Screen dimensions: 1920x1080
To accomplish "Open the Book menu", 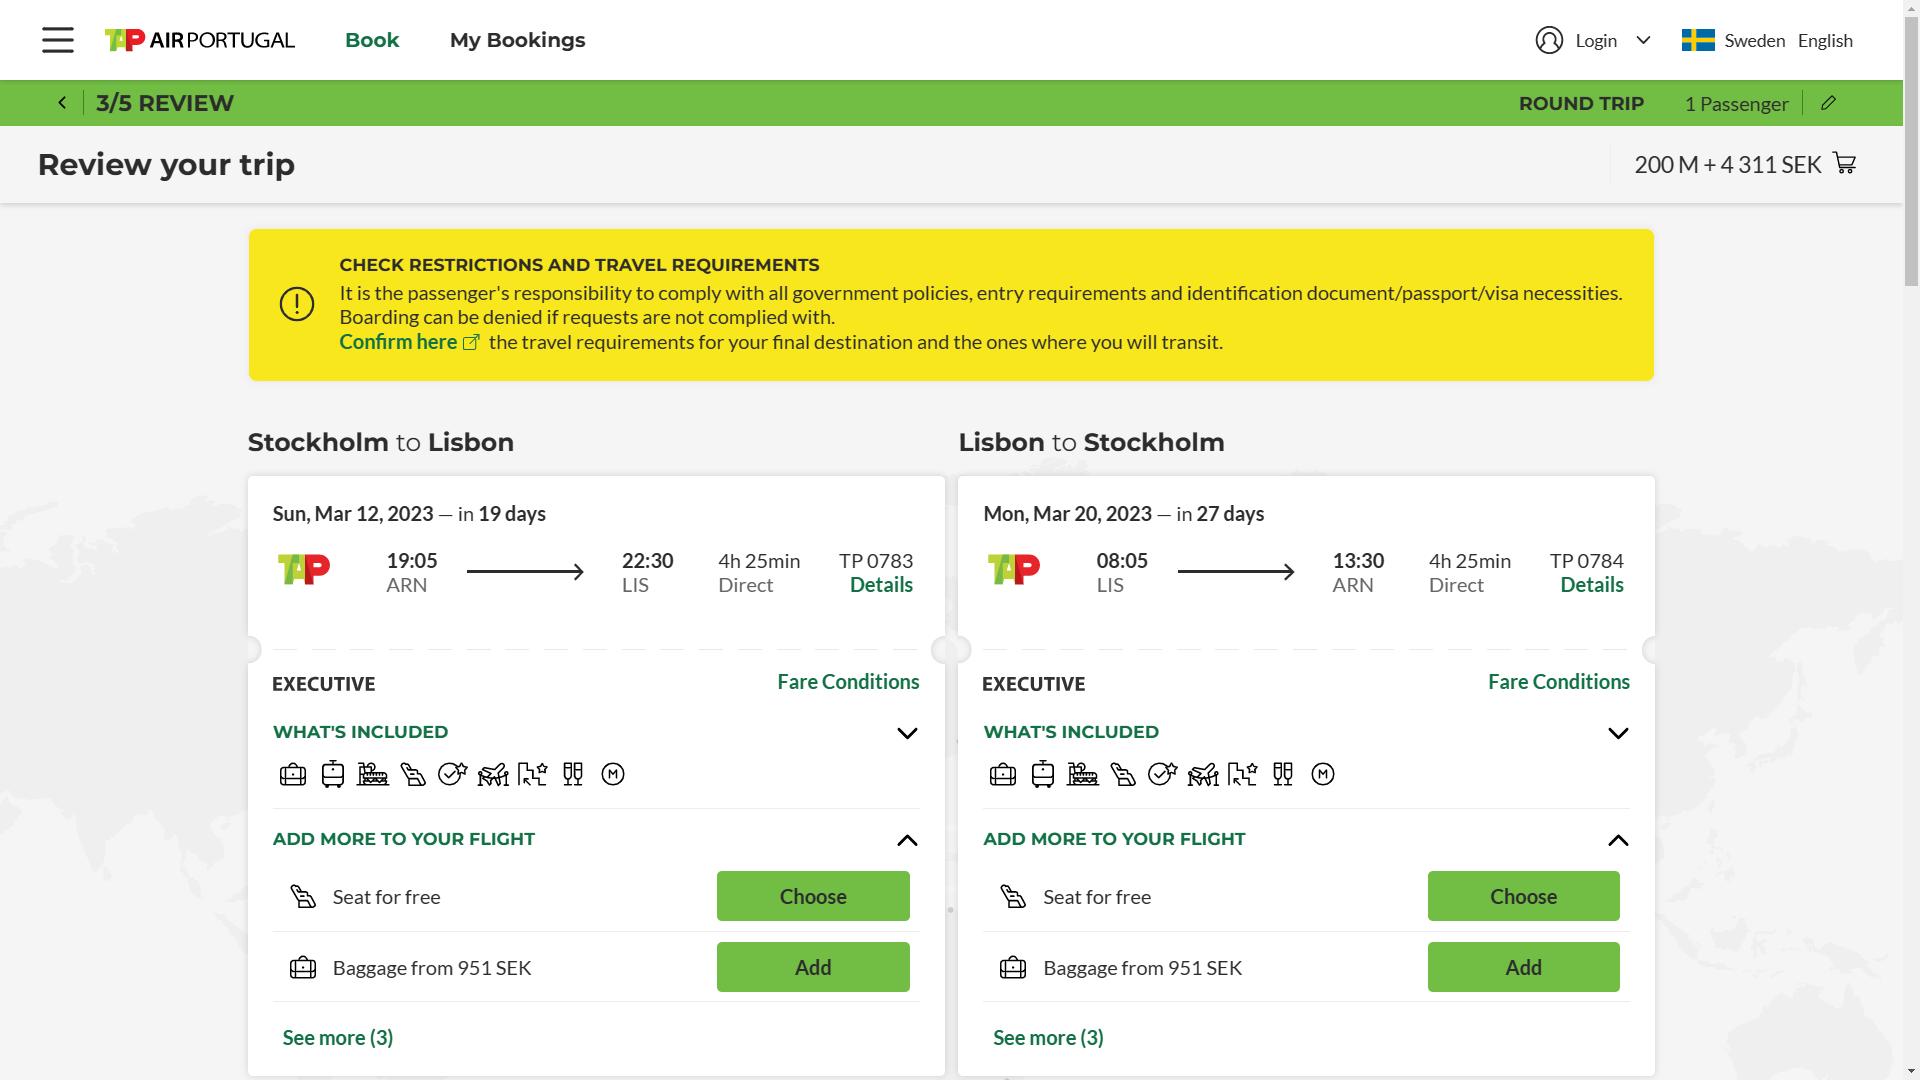I will coord(372,40).
